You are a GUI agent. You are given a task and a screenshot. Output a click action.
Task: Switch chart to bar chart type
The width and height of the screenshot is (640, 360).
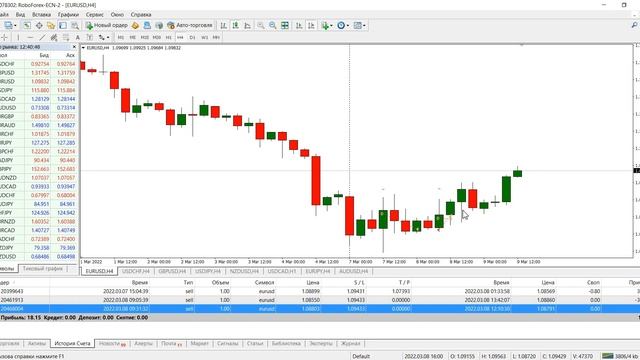pos(224,25)
